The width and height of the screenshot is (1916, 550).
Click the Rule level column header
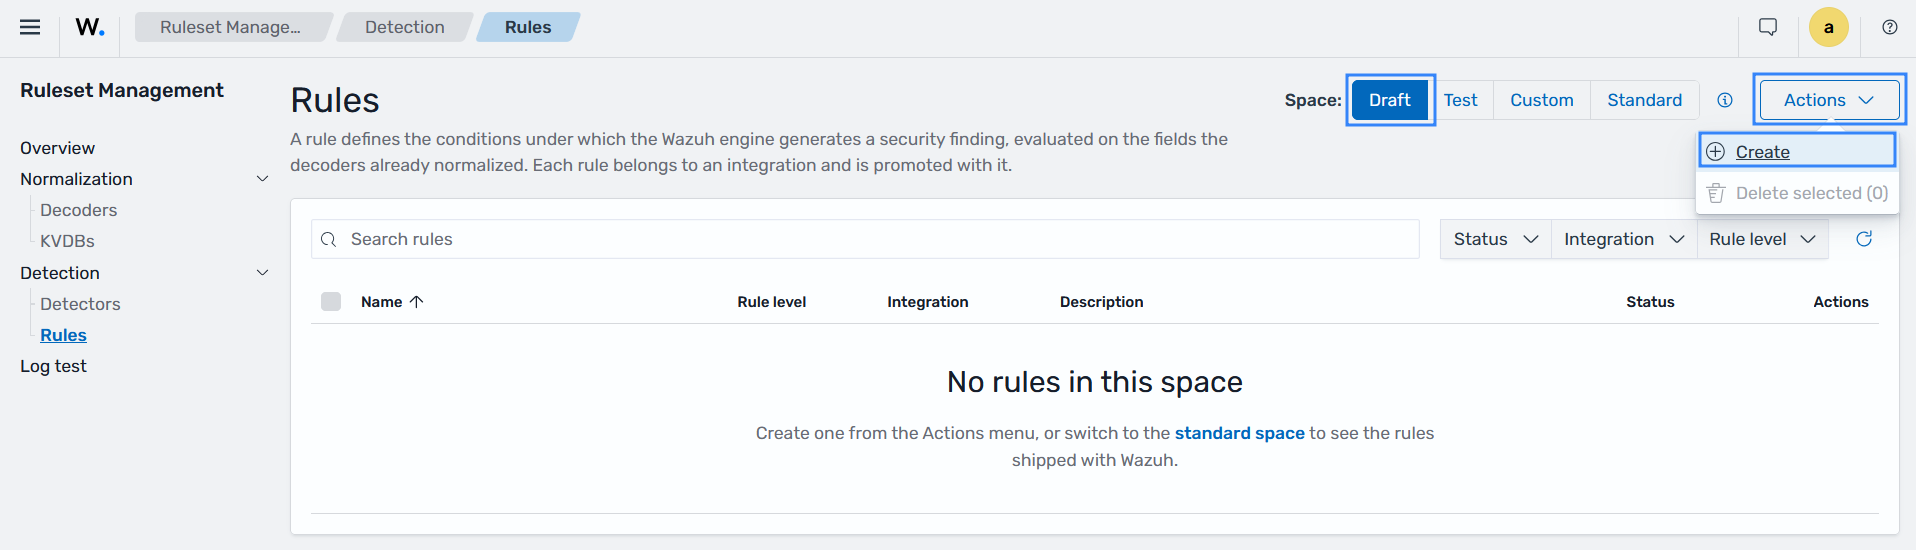771,302
